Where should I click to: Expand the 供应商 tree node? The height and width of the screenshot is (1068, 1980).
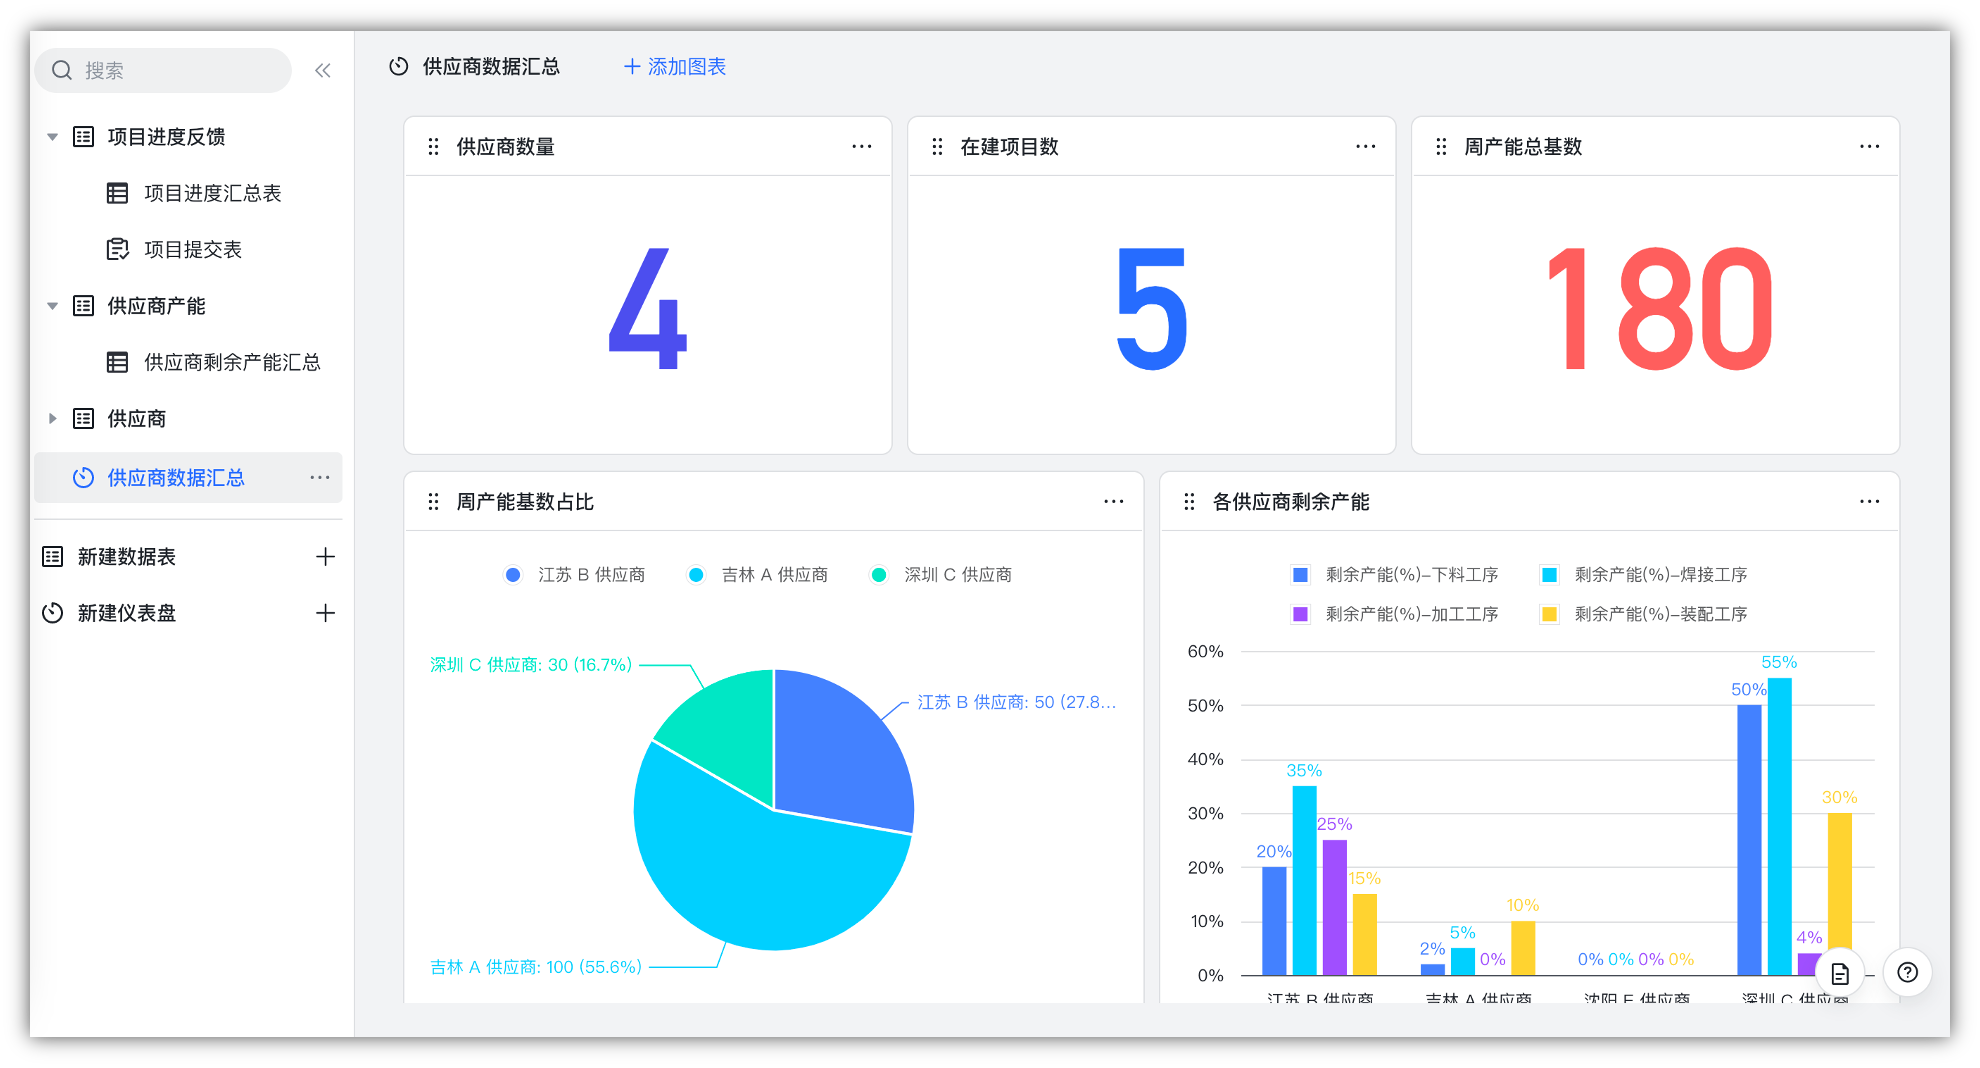click(52, 418)
